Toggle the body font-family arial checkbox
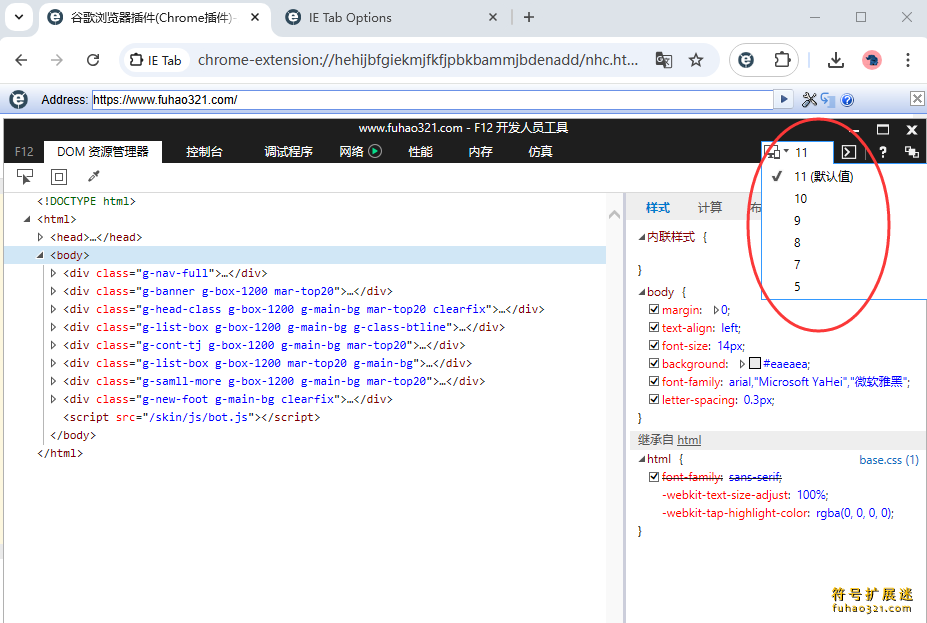This screenshot has height=623, width=927. pyautogui.click(x=654, y=381)
